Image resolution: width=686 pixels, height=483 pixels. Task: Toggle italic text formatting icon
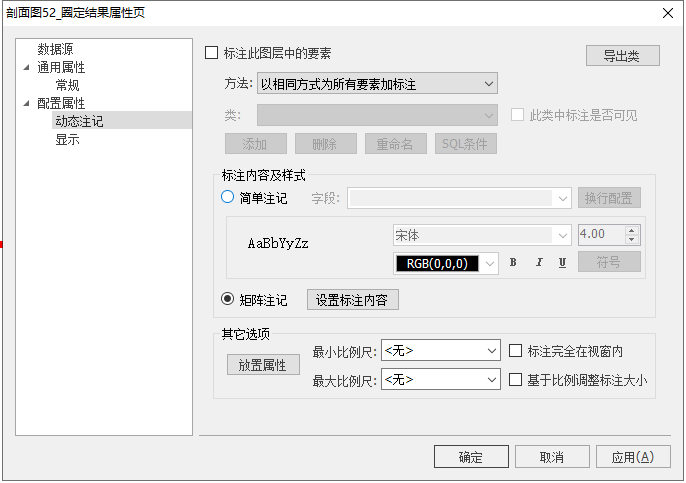[x=538, y=263]
